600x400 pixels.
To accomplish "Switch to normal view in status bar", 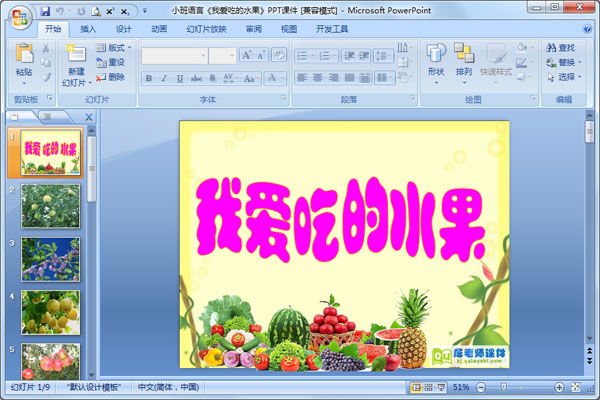I will pyautogui.click(x=416, y=387).
